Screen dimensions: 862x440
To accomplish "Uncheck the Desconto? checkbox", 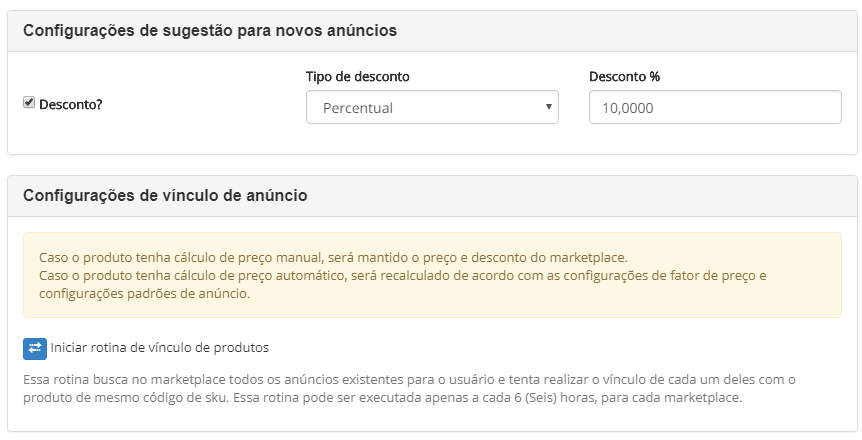I will pyautogui.click(x=29, y=103).
